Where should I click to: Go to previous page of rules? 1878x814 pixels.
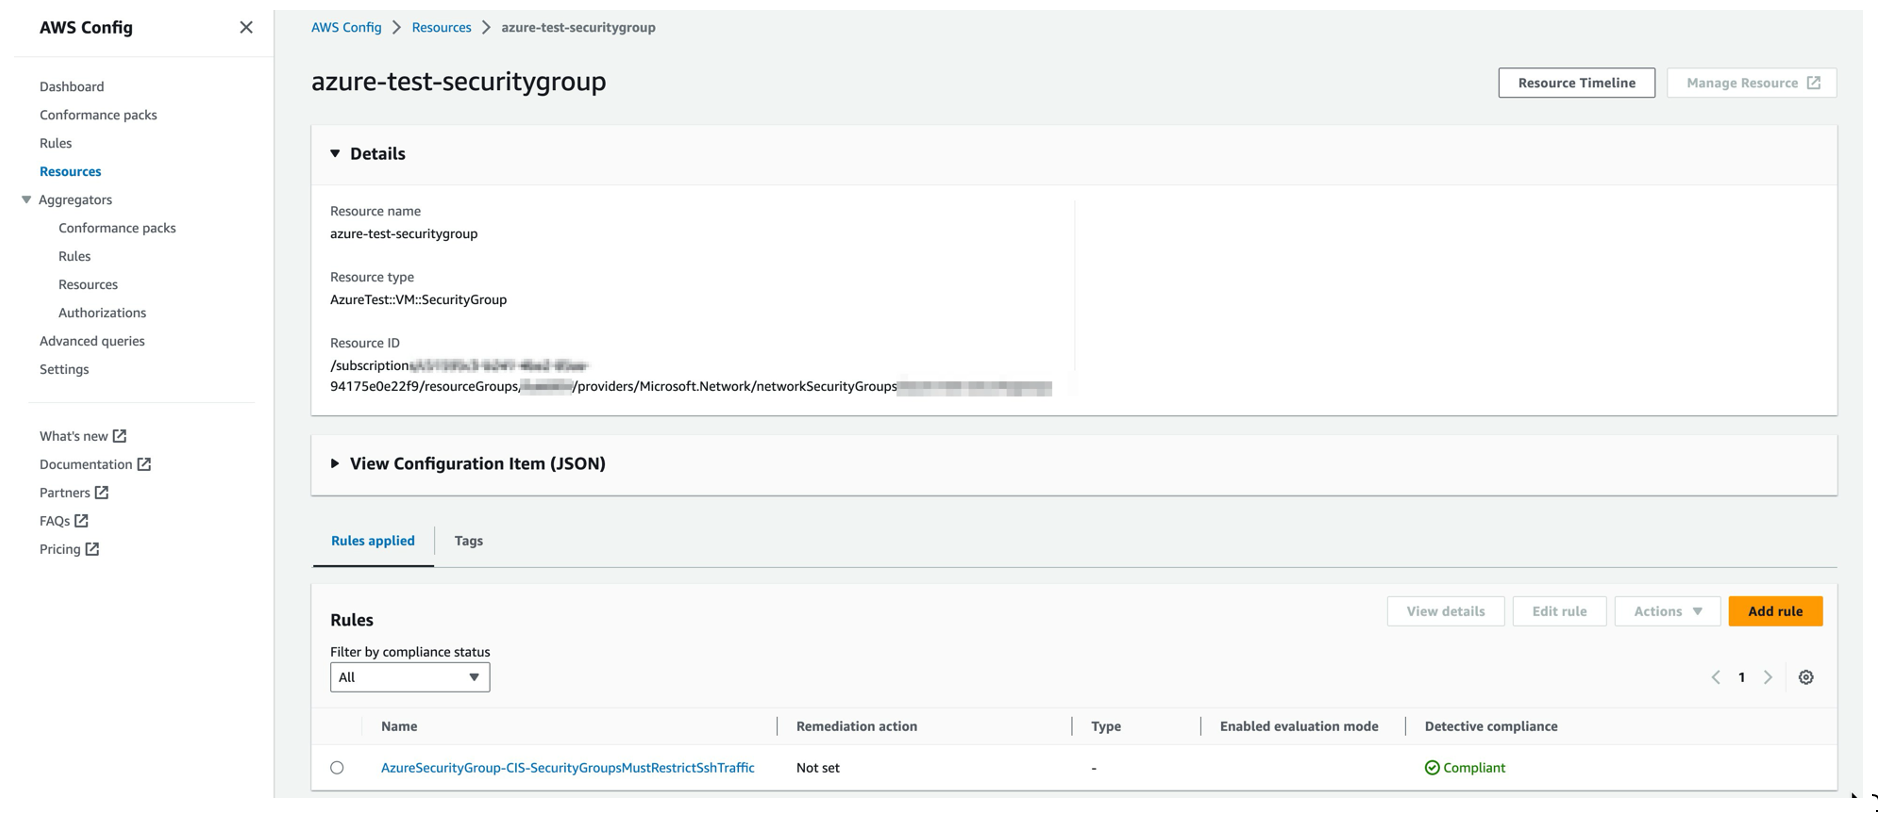(x=1716, y=677)
